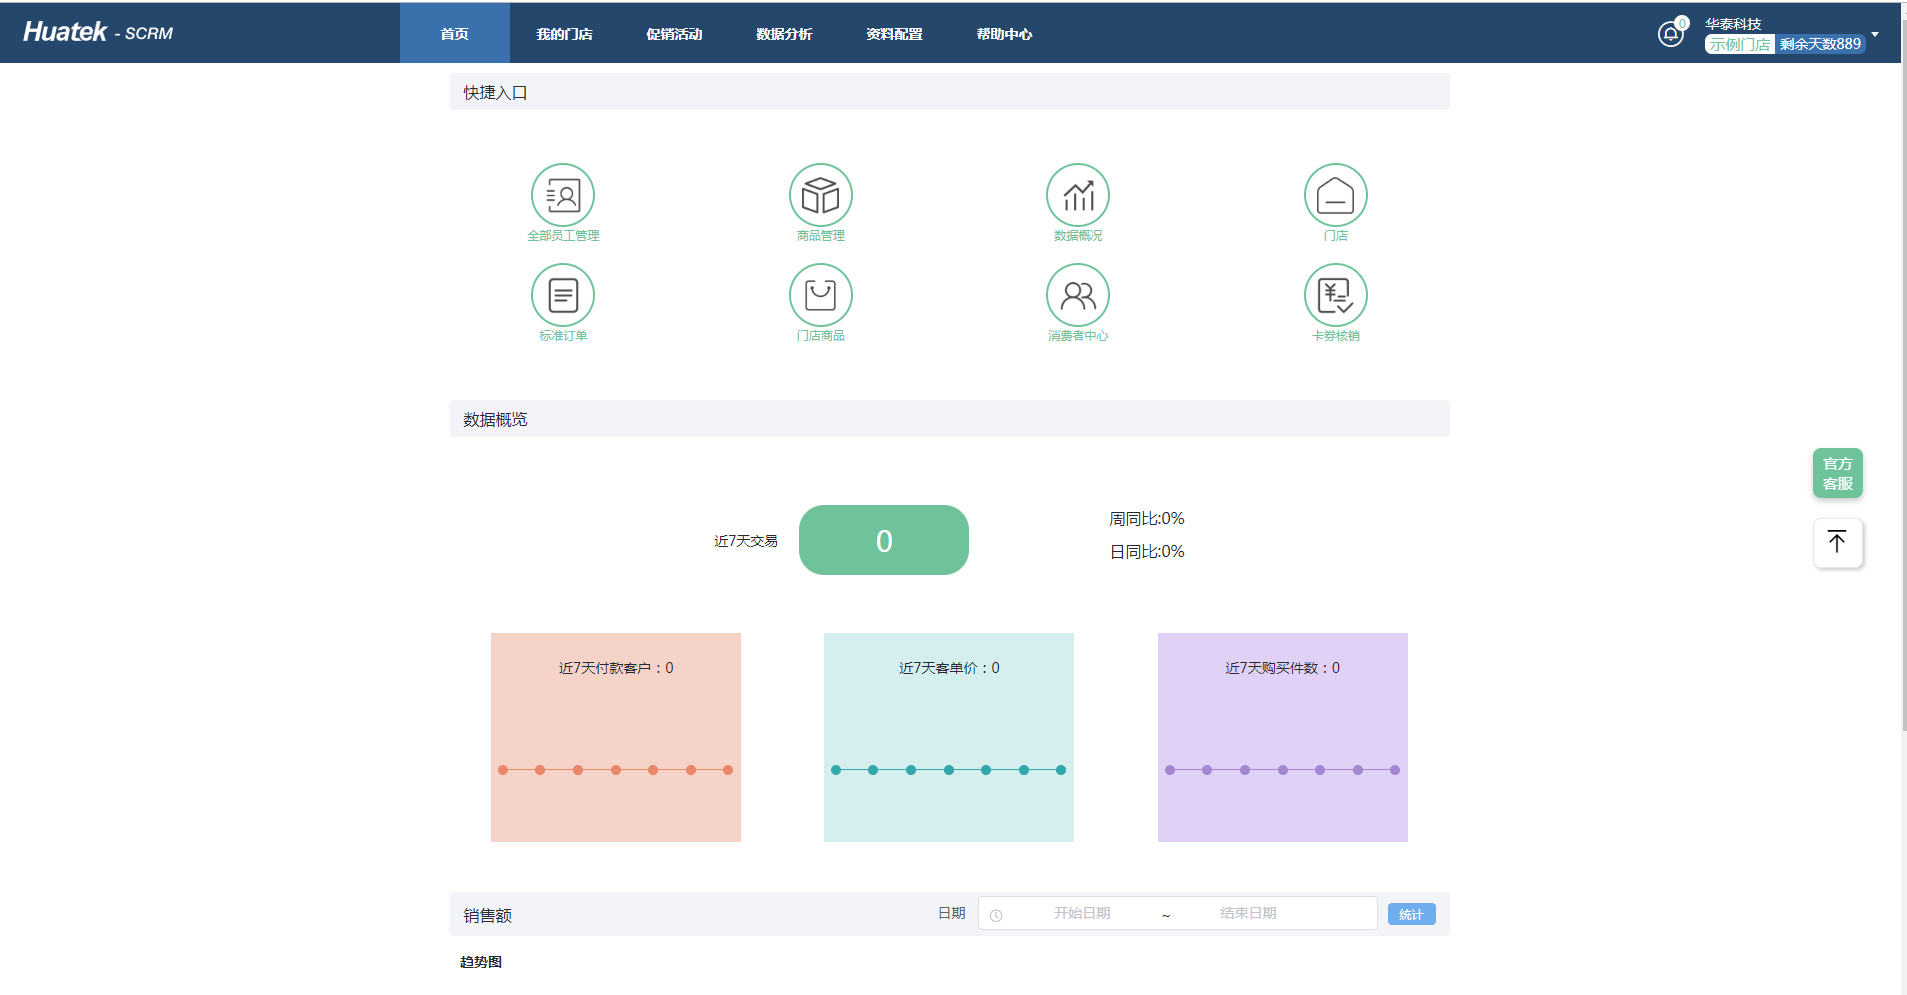Click the Huatek SCRM logo
This screenshot has height=995, width=1907.
click(98, 32)
